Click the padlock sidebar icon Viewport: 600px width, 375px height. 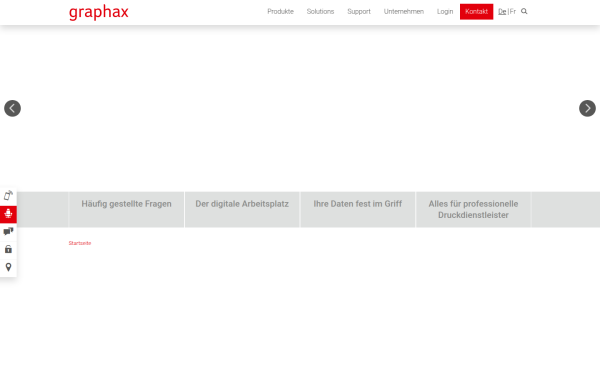(8, 249)
